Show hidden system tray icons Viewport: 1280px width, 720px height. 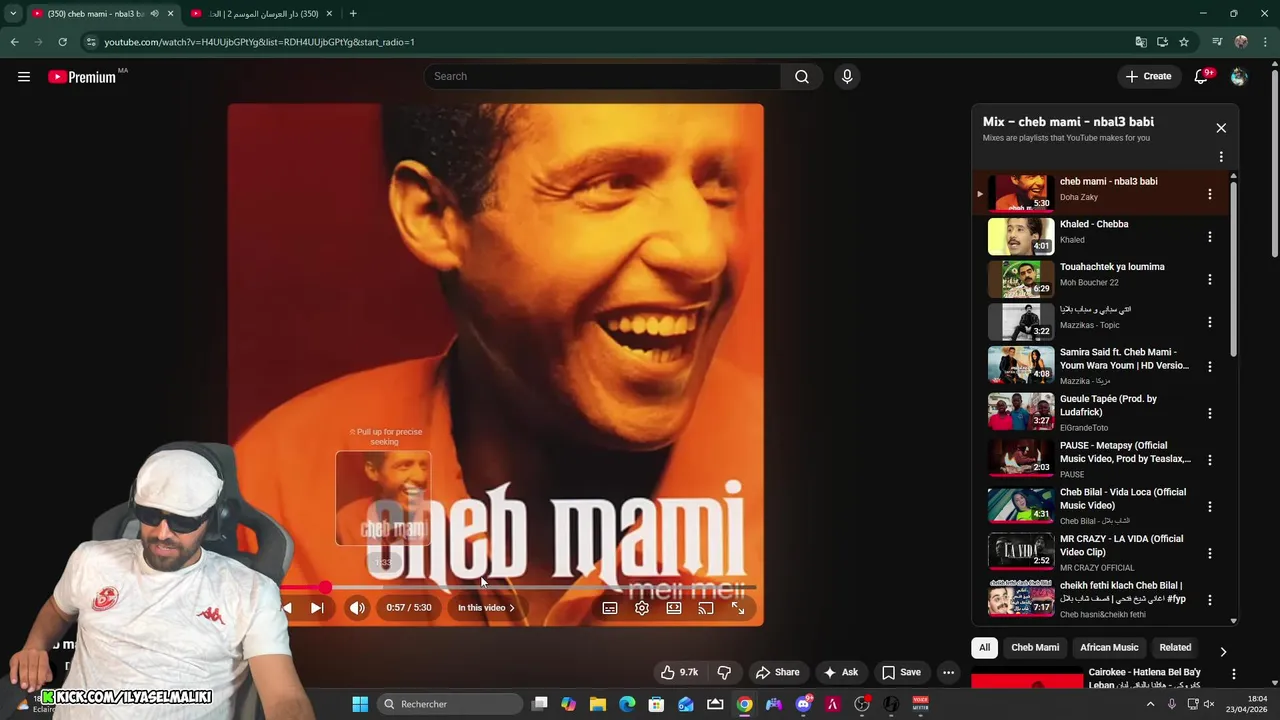point(1150,704)
